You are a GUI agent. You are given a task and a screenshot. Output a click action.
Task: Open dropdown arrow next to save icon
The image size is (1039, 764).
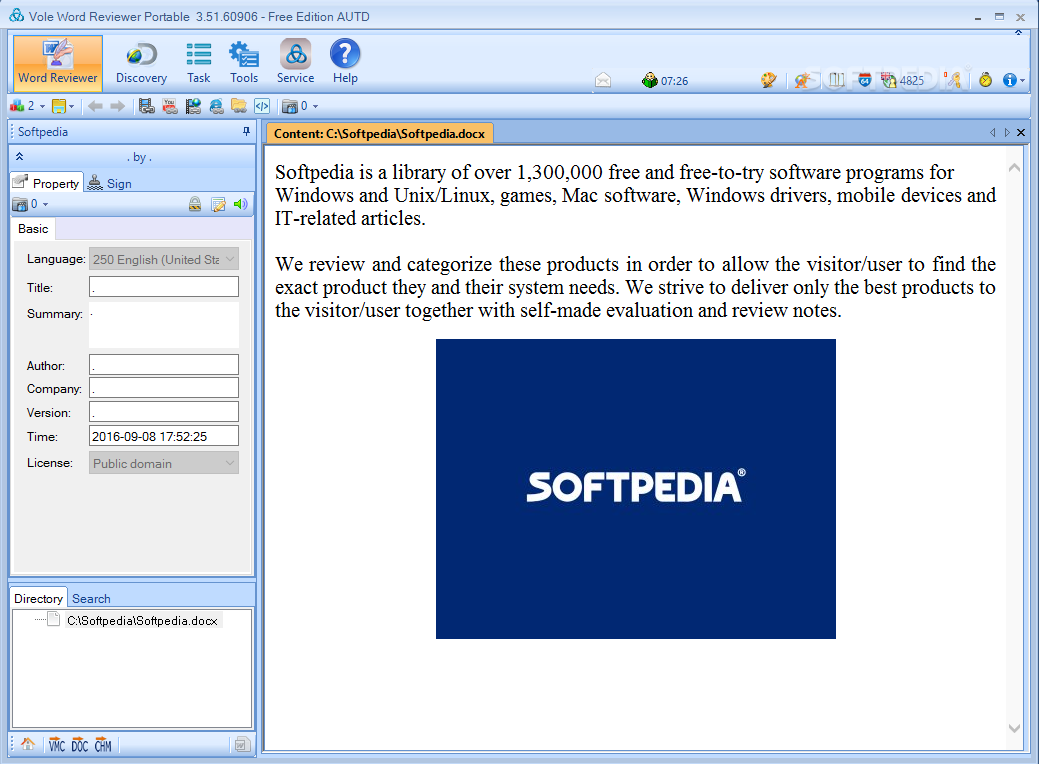[x=72, y=106]
